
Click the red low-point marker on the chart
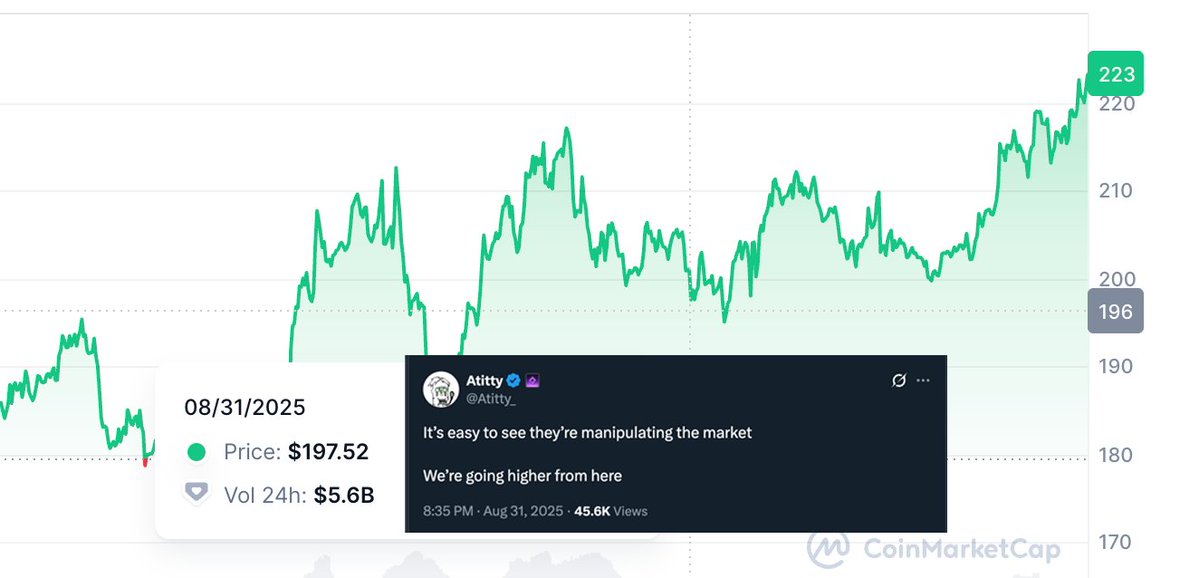pyautogui.click(x=145, y=461)
